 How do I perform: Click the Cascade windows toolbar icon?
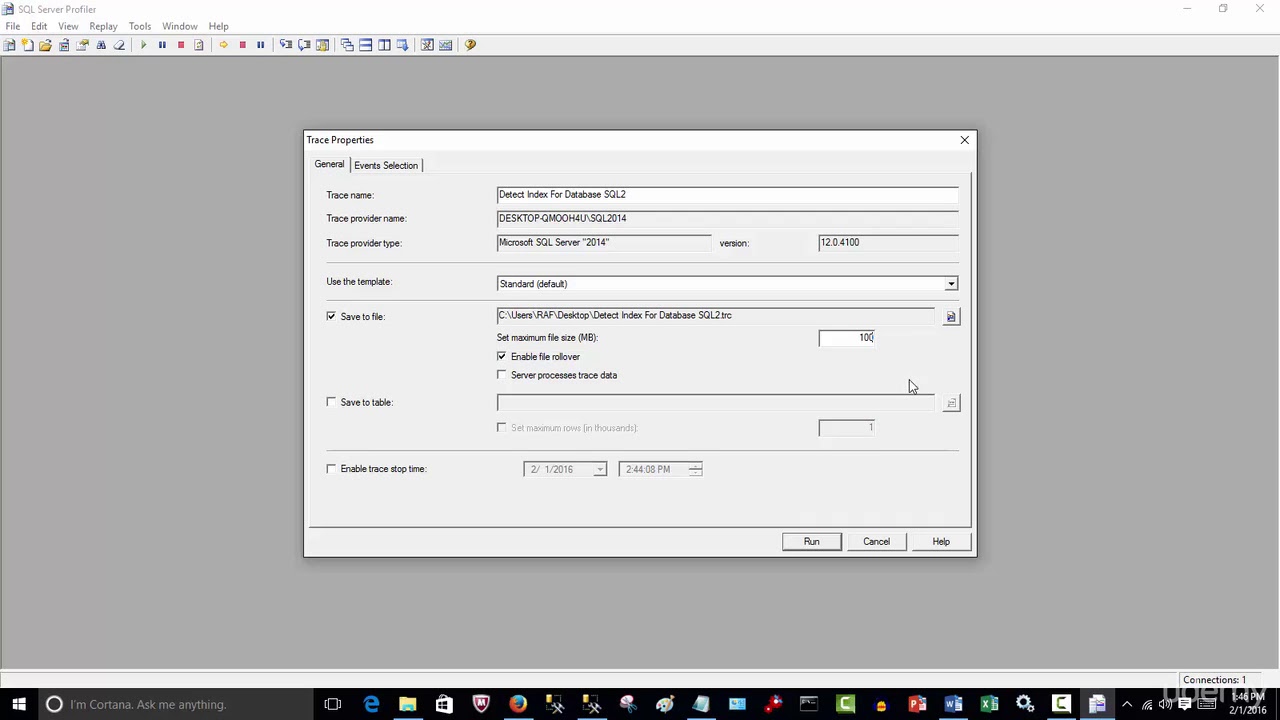coord(347,45)
